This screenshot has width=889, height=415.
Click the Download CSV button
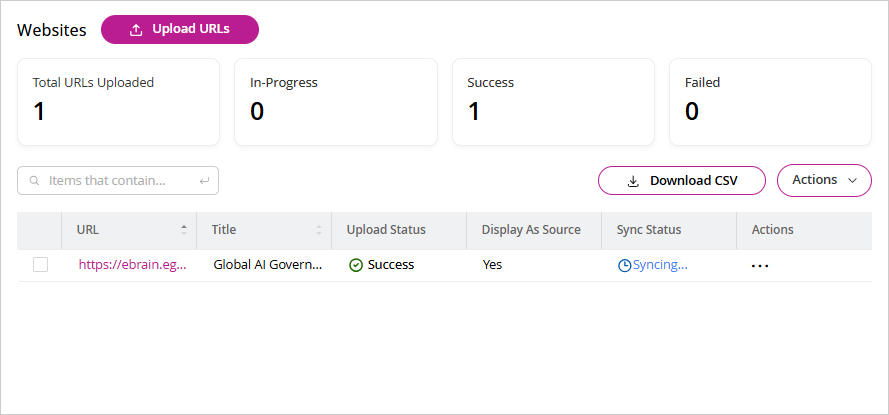[682, 181]
